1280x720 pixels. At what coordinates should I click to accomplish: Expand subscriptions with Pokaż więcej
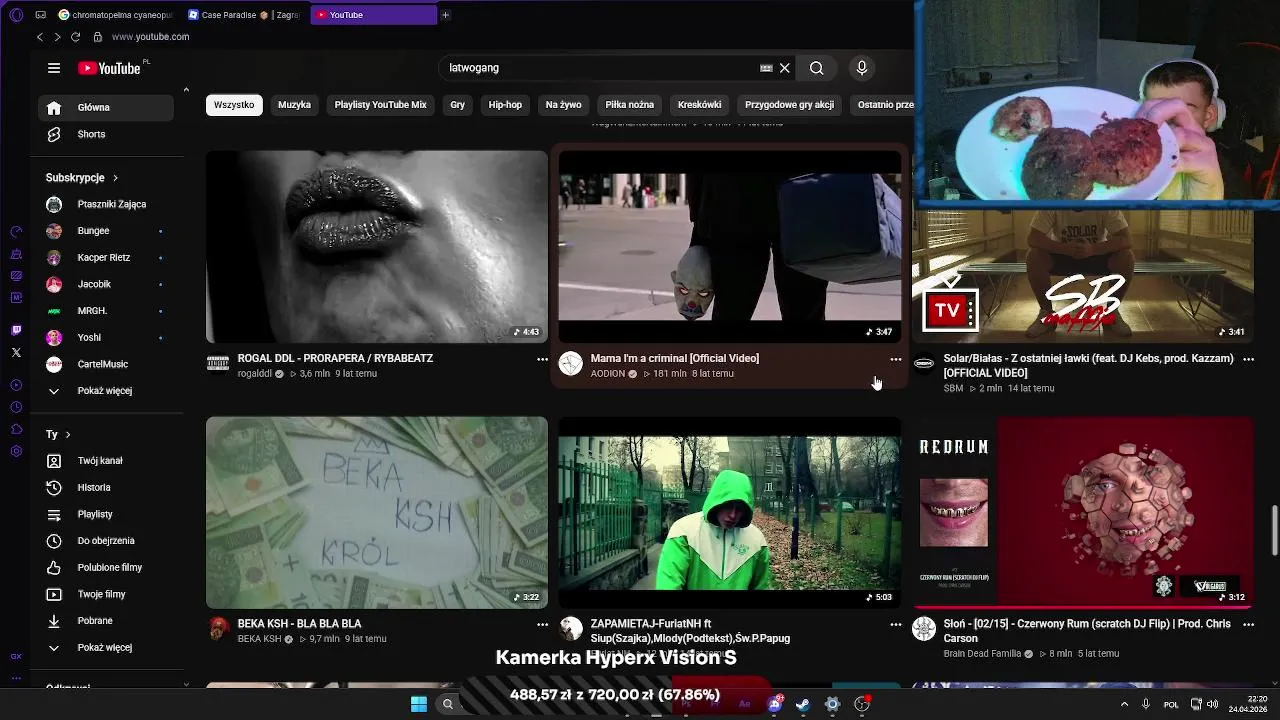click(x=106, y=391)
